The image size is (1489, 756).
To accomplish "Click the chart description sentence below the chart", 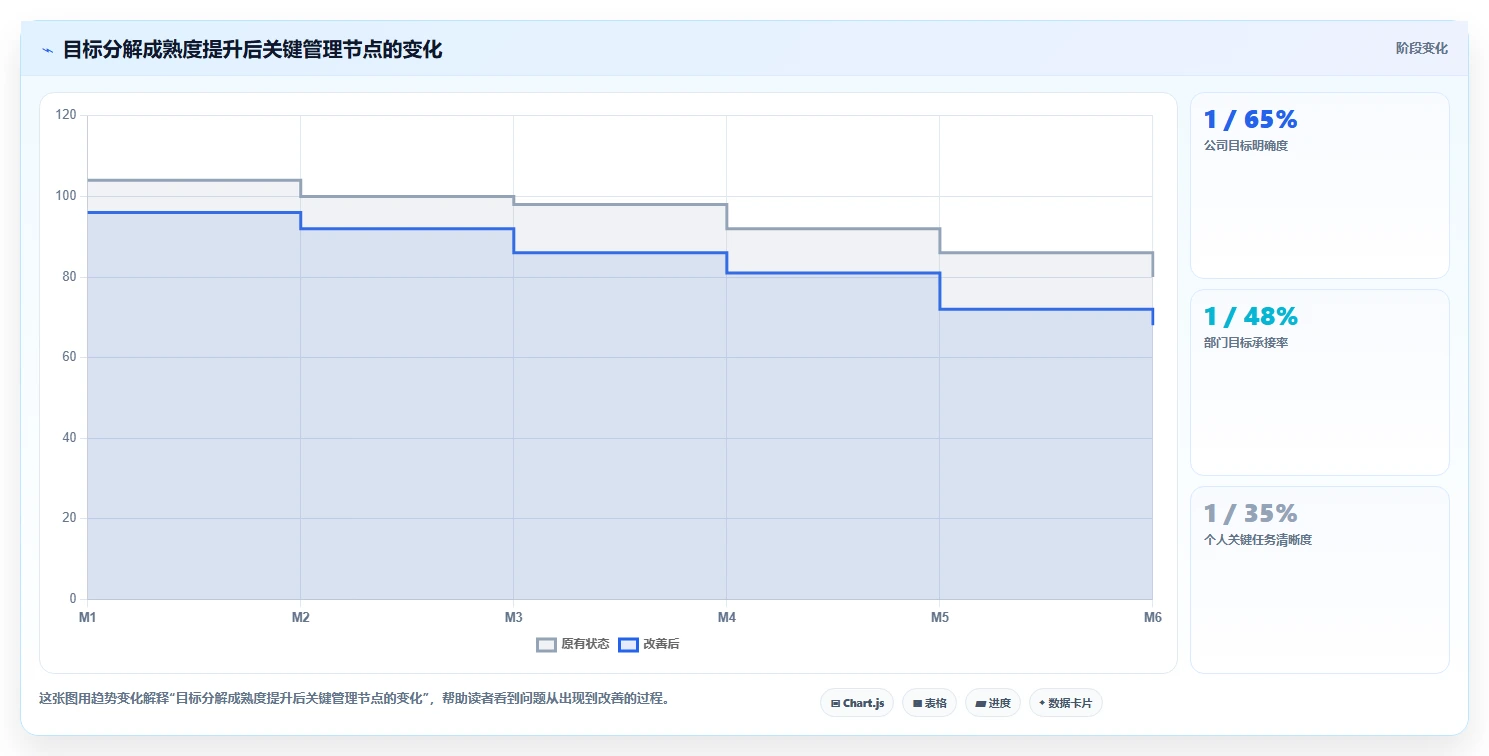I will (x=354, y=698).
